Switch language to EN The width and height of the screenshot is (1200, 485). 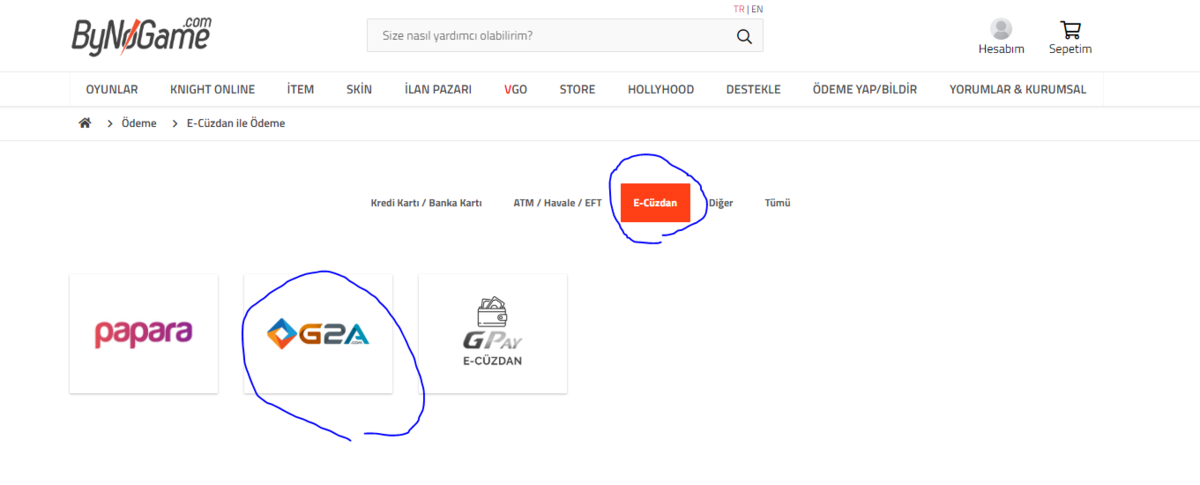[x=757, y=9]
